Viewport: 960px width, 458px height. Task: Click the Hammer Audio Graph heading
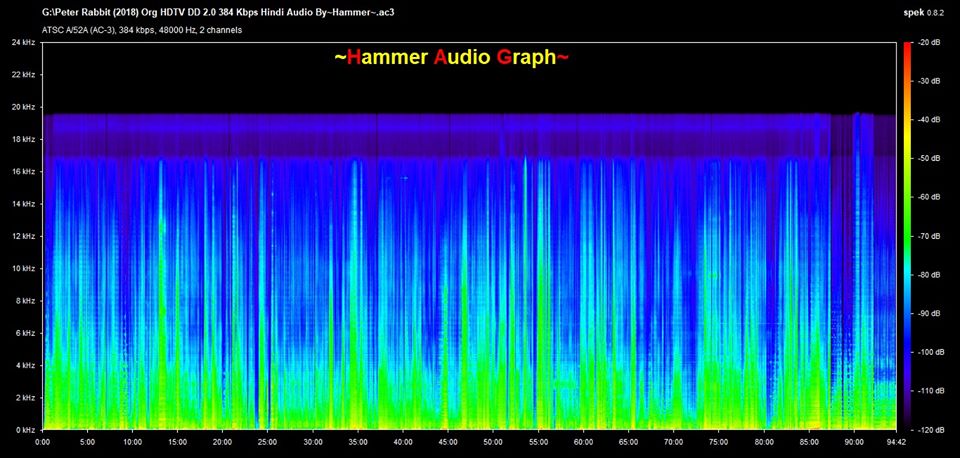(x=452, y=58)
